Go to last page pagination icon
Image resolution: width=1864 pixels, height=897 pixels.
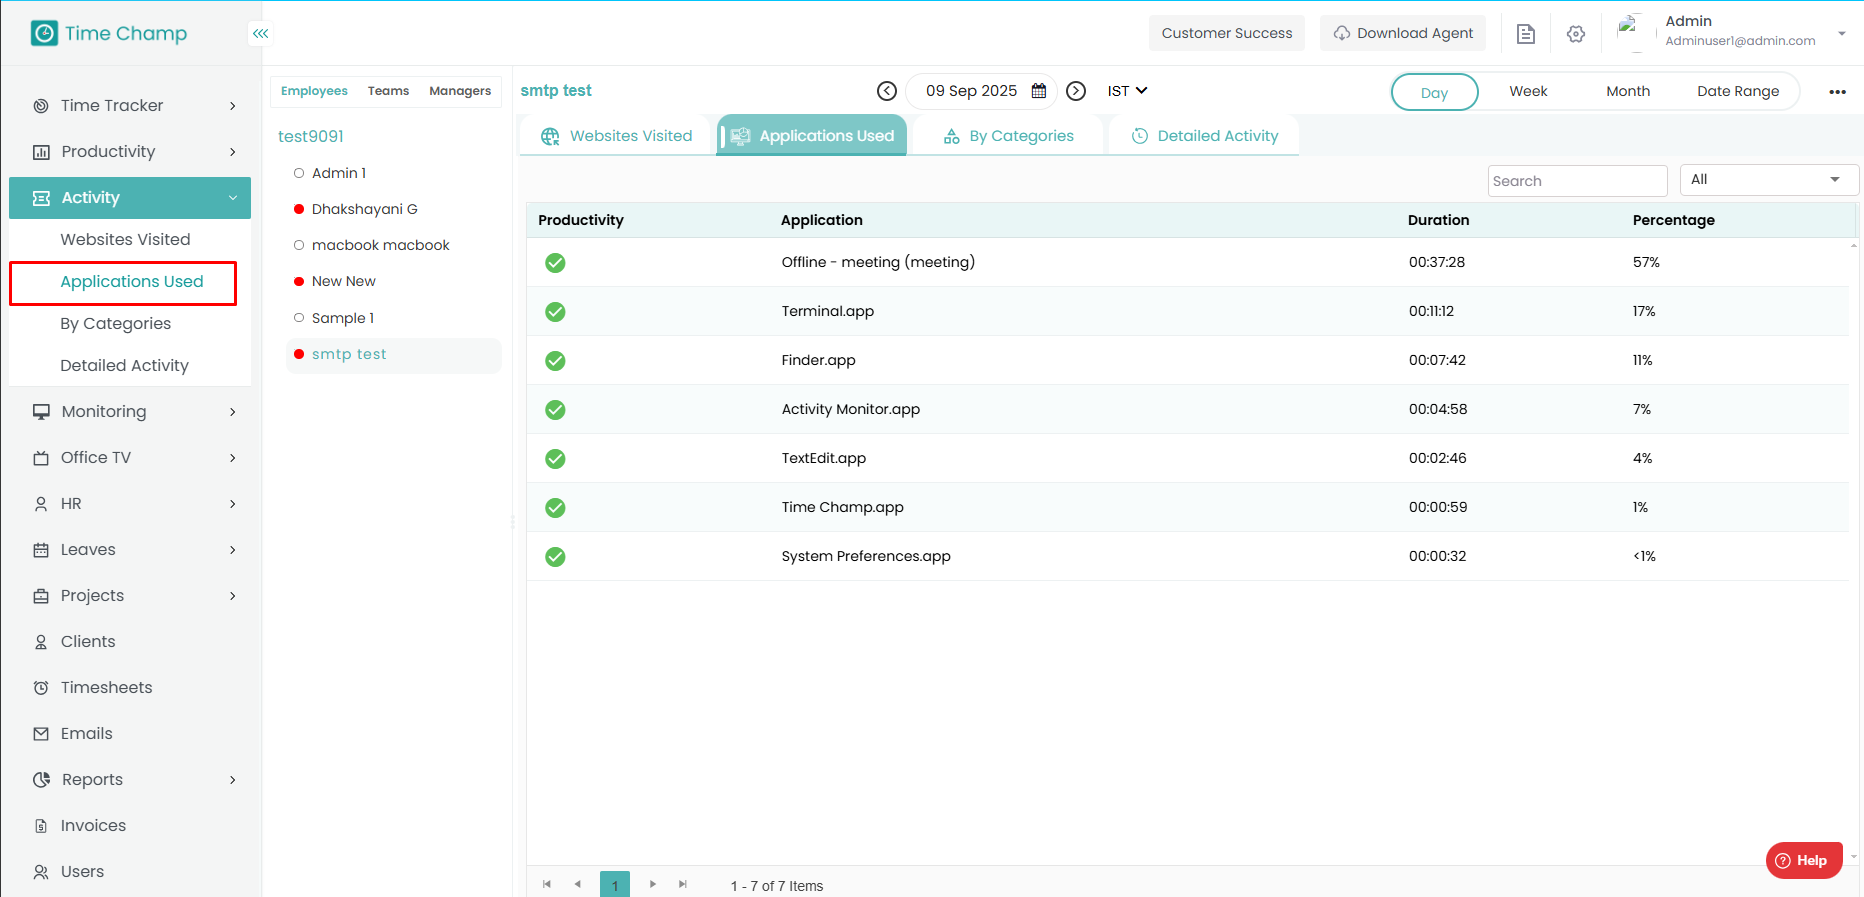(683, 884)
